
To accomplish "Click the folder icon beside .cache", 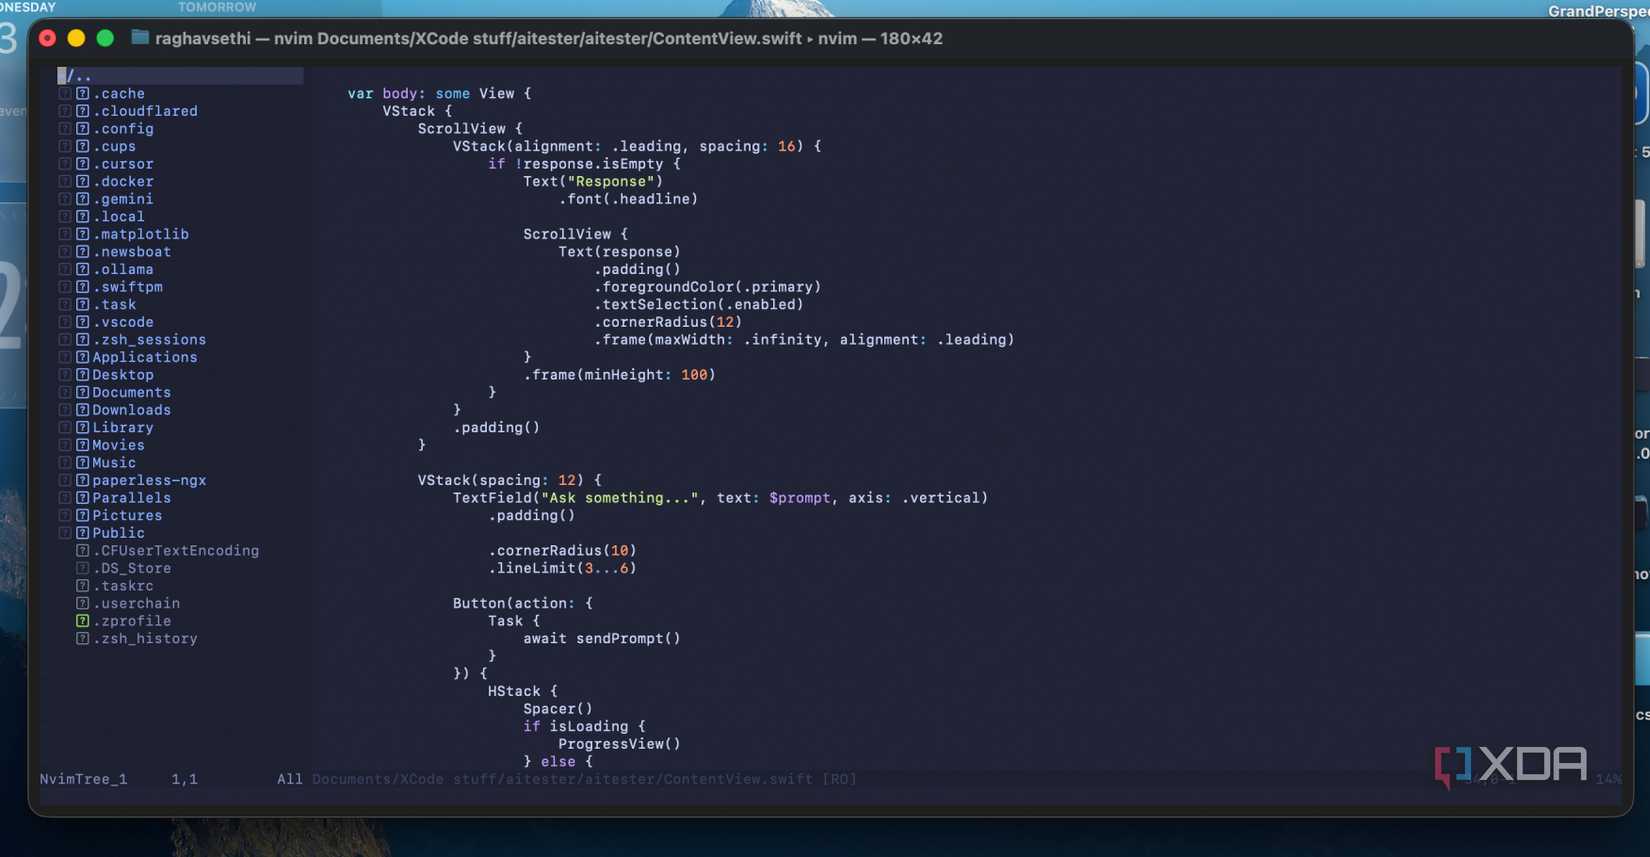I will tap(83, 94).
